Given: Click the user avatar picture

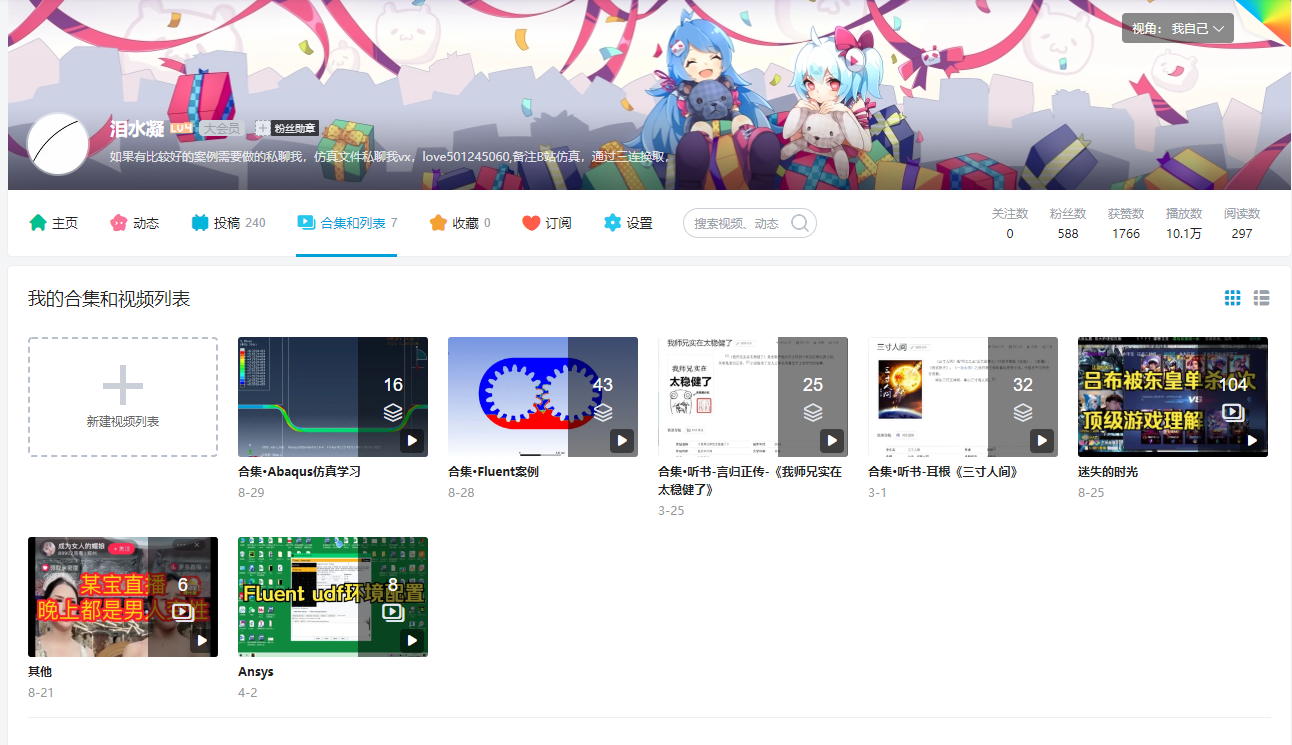Looking at the screenshot, I should click(58, 144).
